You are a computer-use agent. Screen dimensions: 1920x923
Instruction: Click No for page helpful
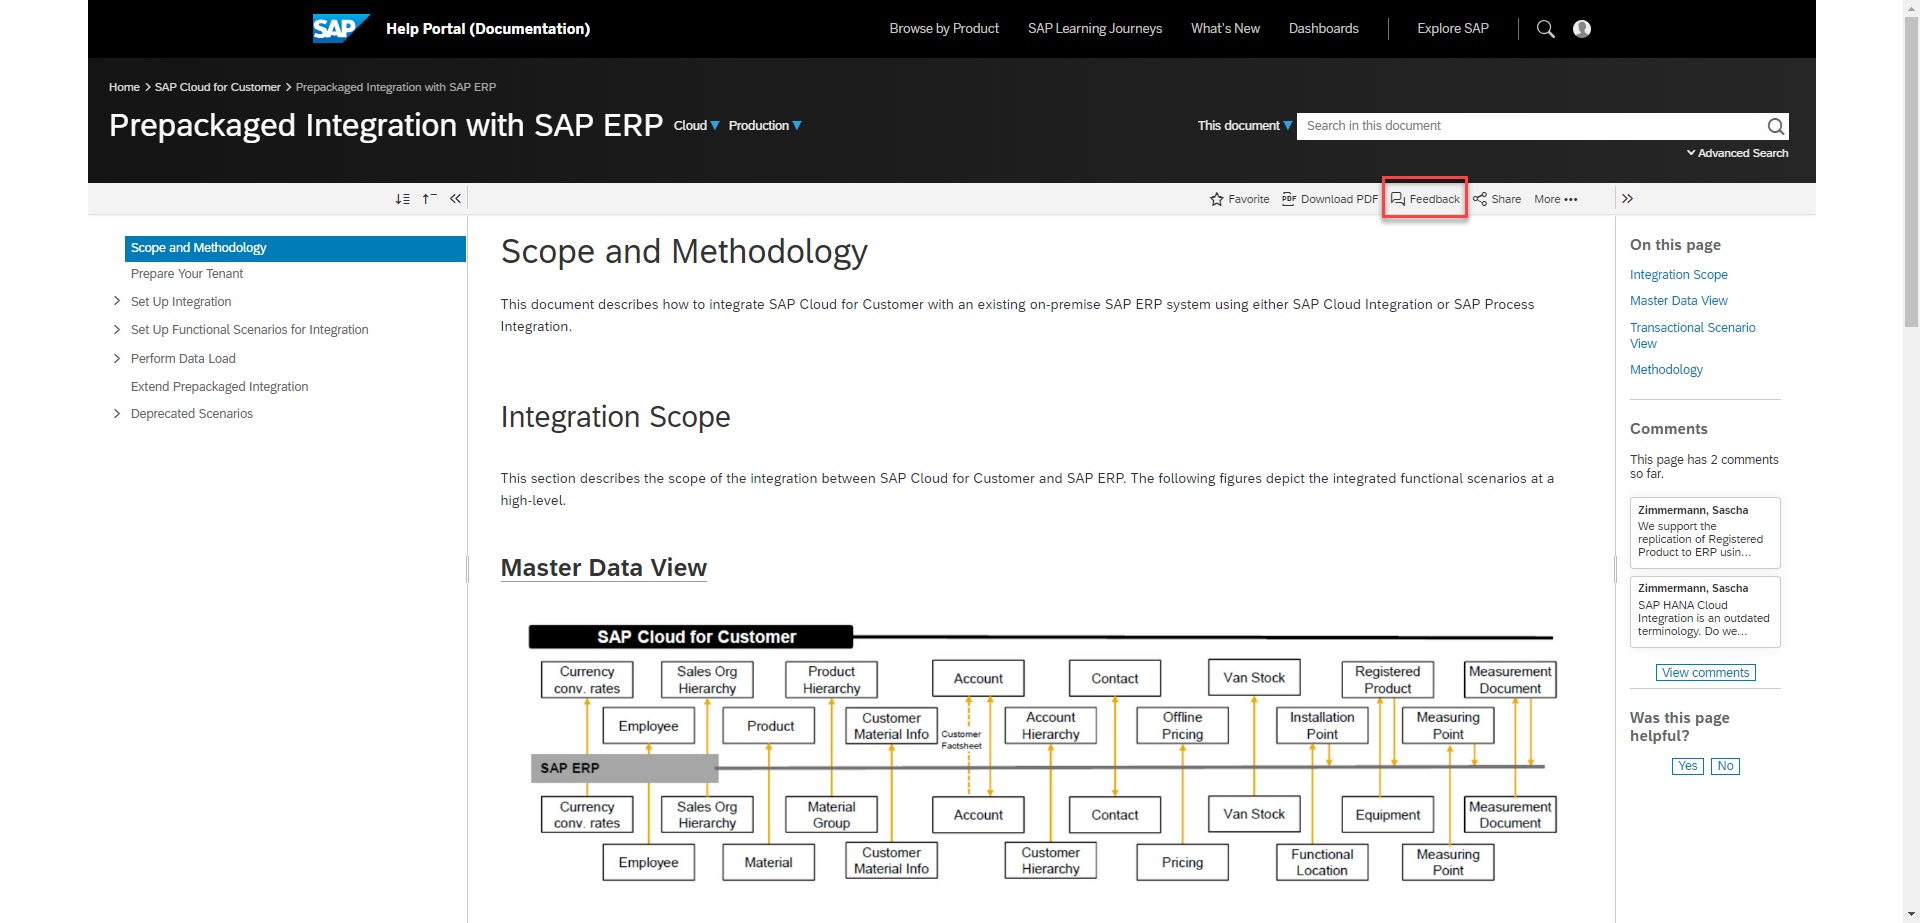click(1725, 766)
